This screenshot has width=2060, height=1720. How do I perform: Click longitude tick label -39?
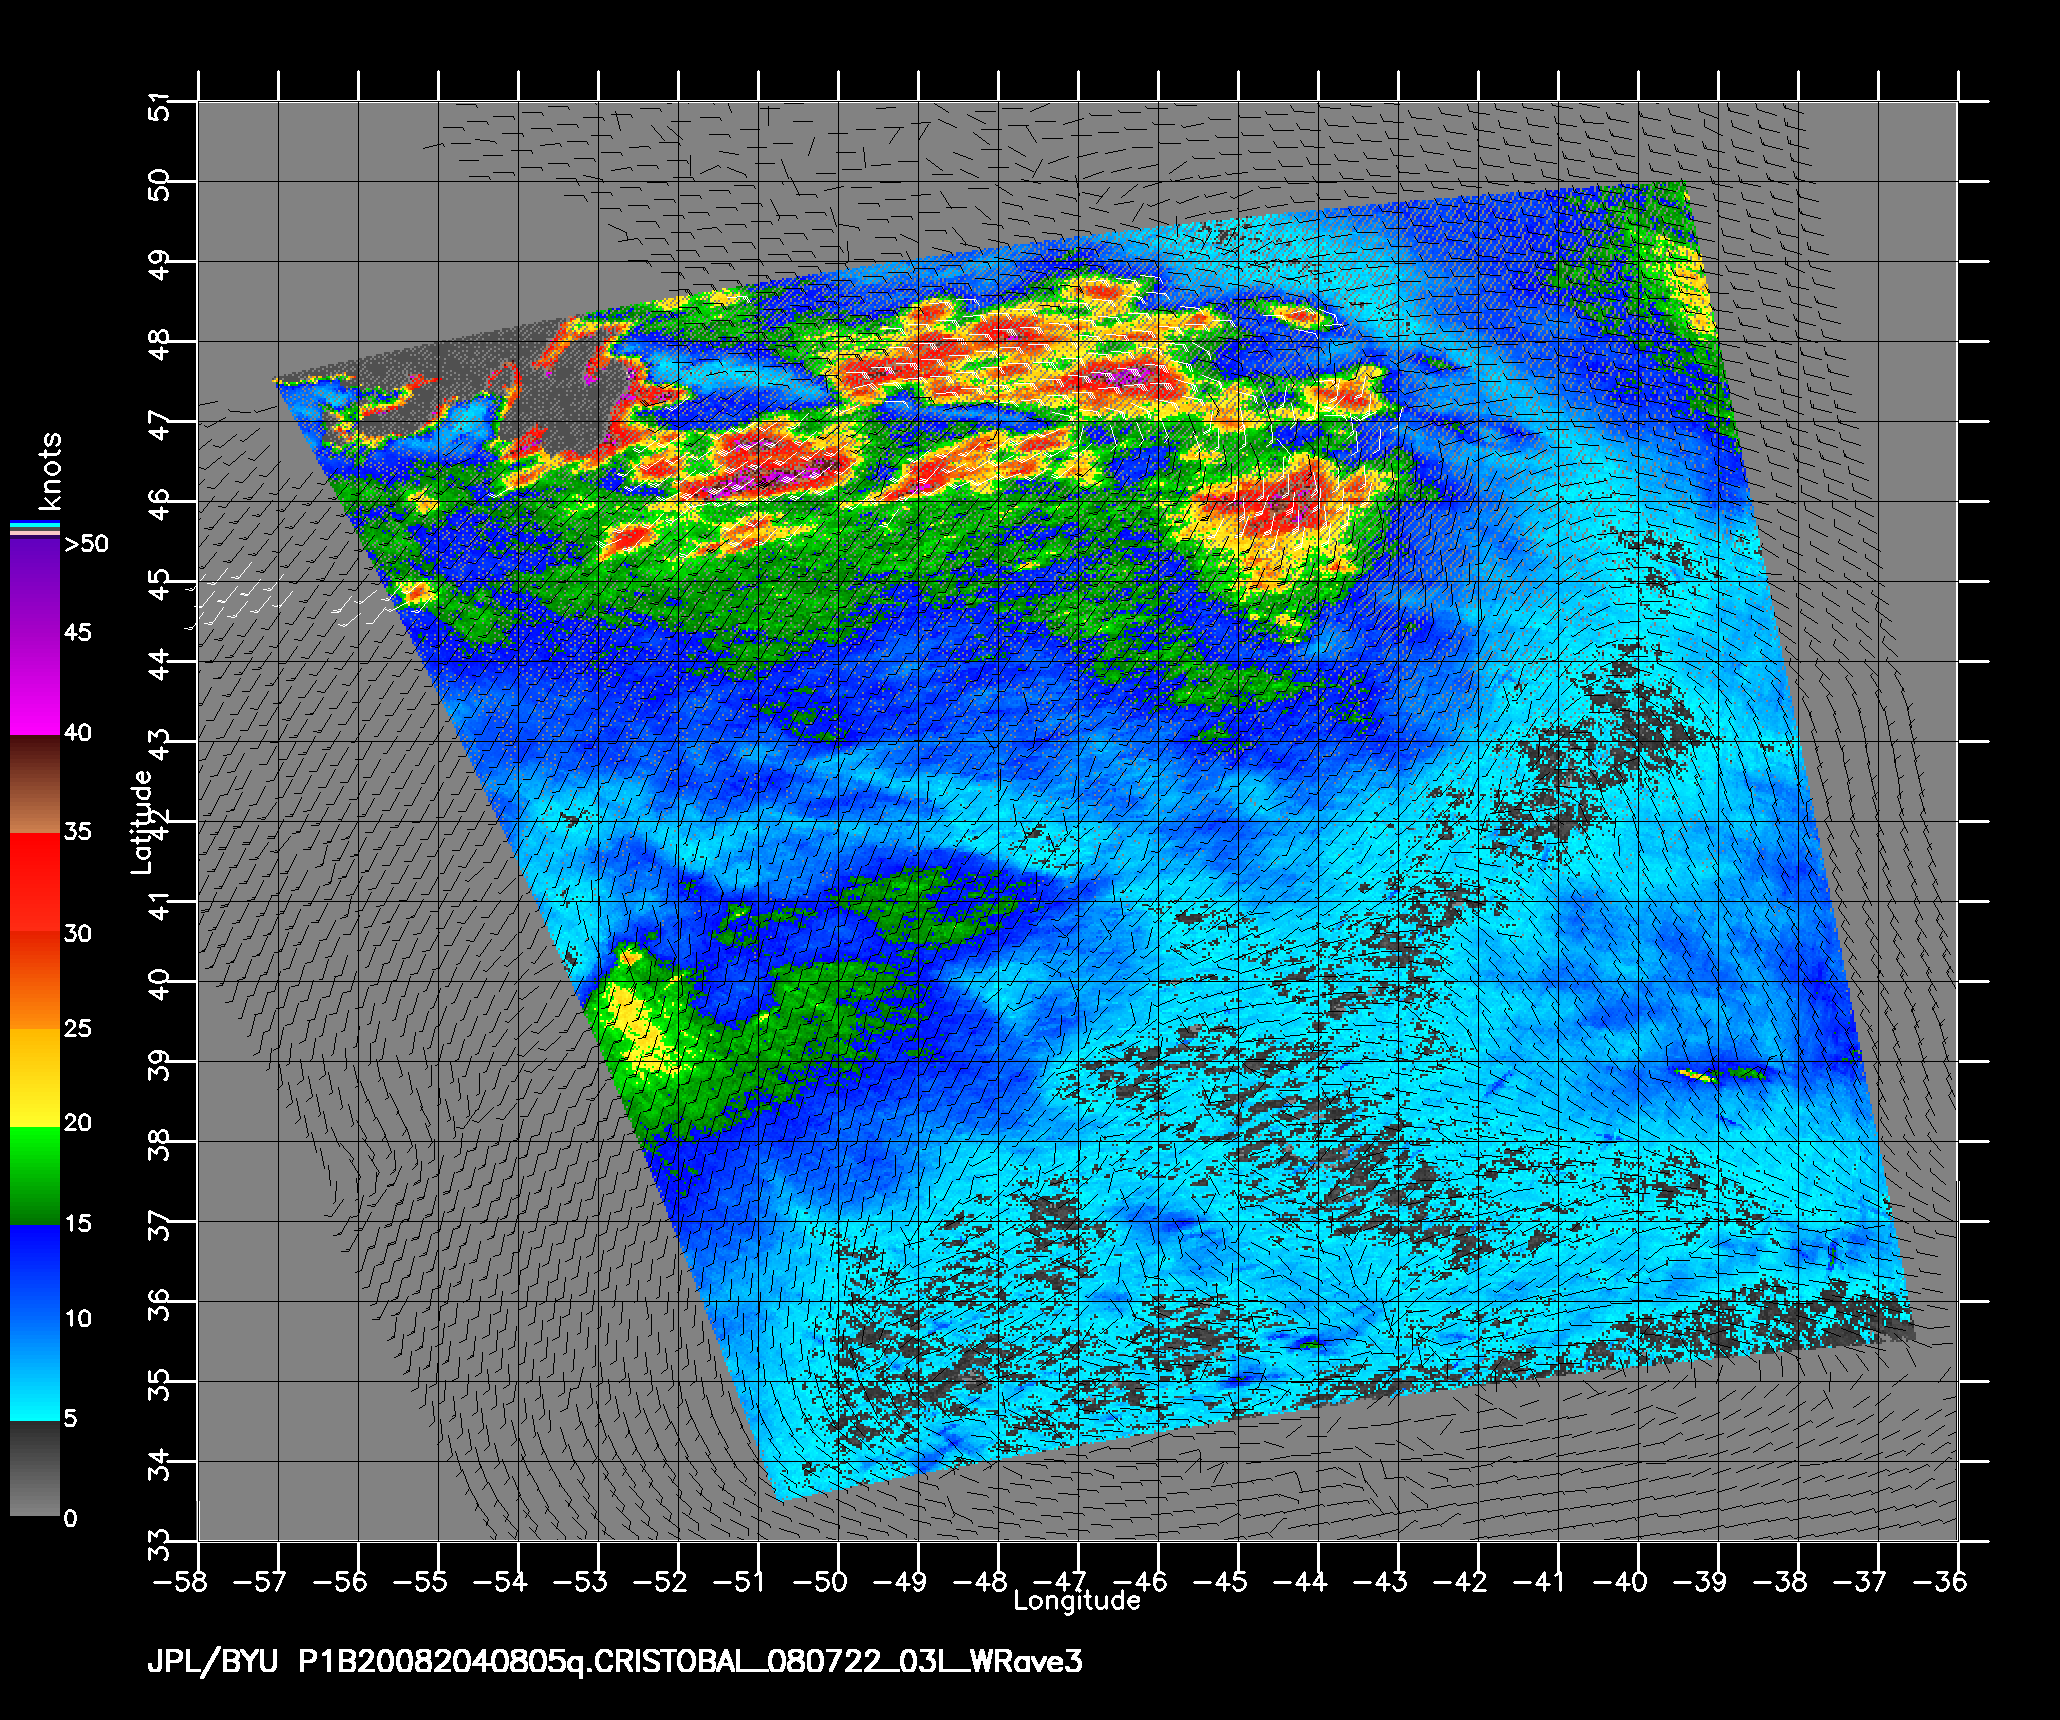pyautogui.click(x=1698, y=1581)
